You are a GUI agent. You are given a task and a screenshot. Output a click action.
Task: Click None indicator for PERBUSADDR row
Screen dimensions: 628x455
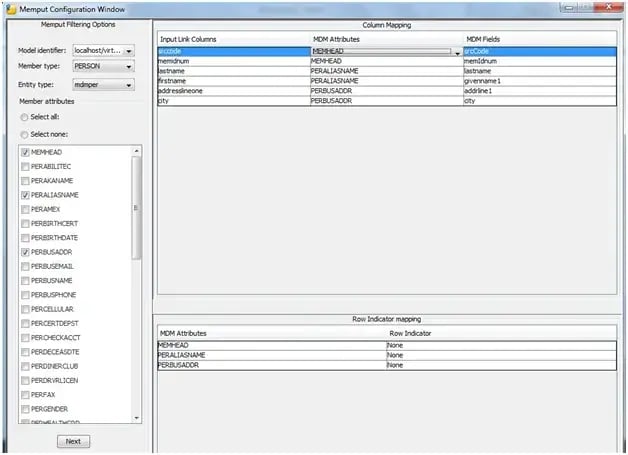click(501, 365)
